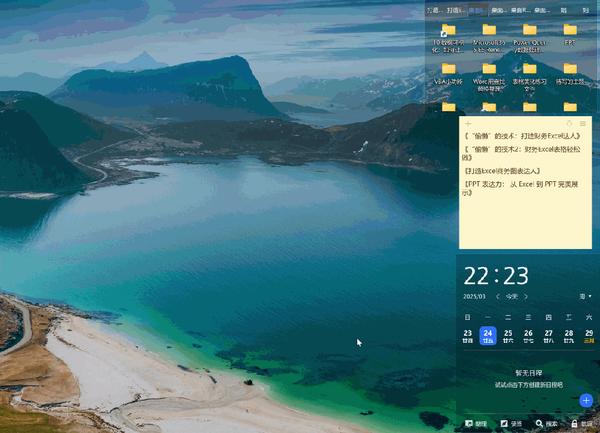Click the pin icon on the yellow sticky note
The image size is (600, 433).
tap(569, 124)
